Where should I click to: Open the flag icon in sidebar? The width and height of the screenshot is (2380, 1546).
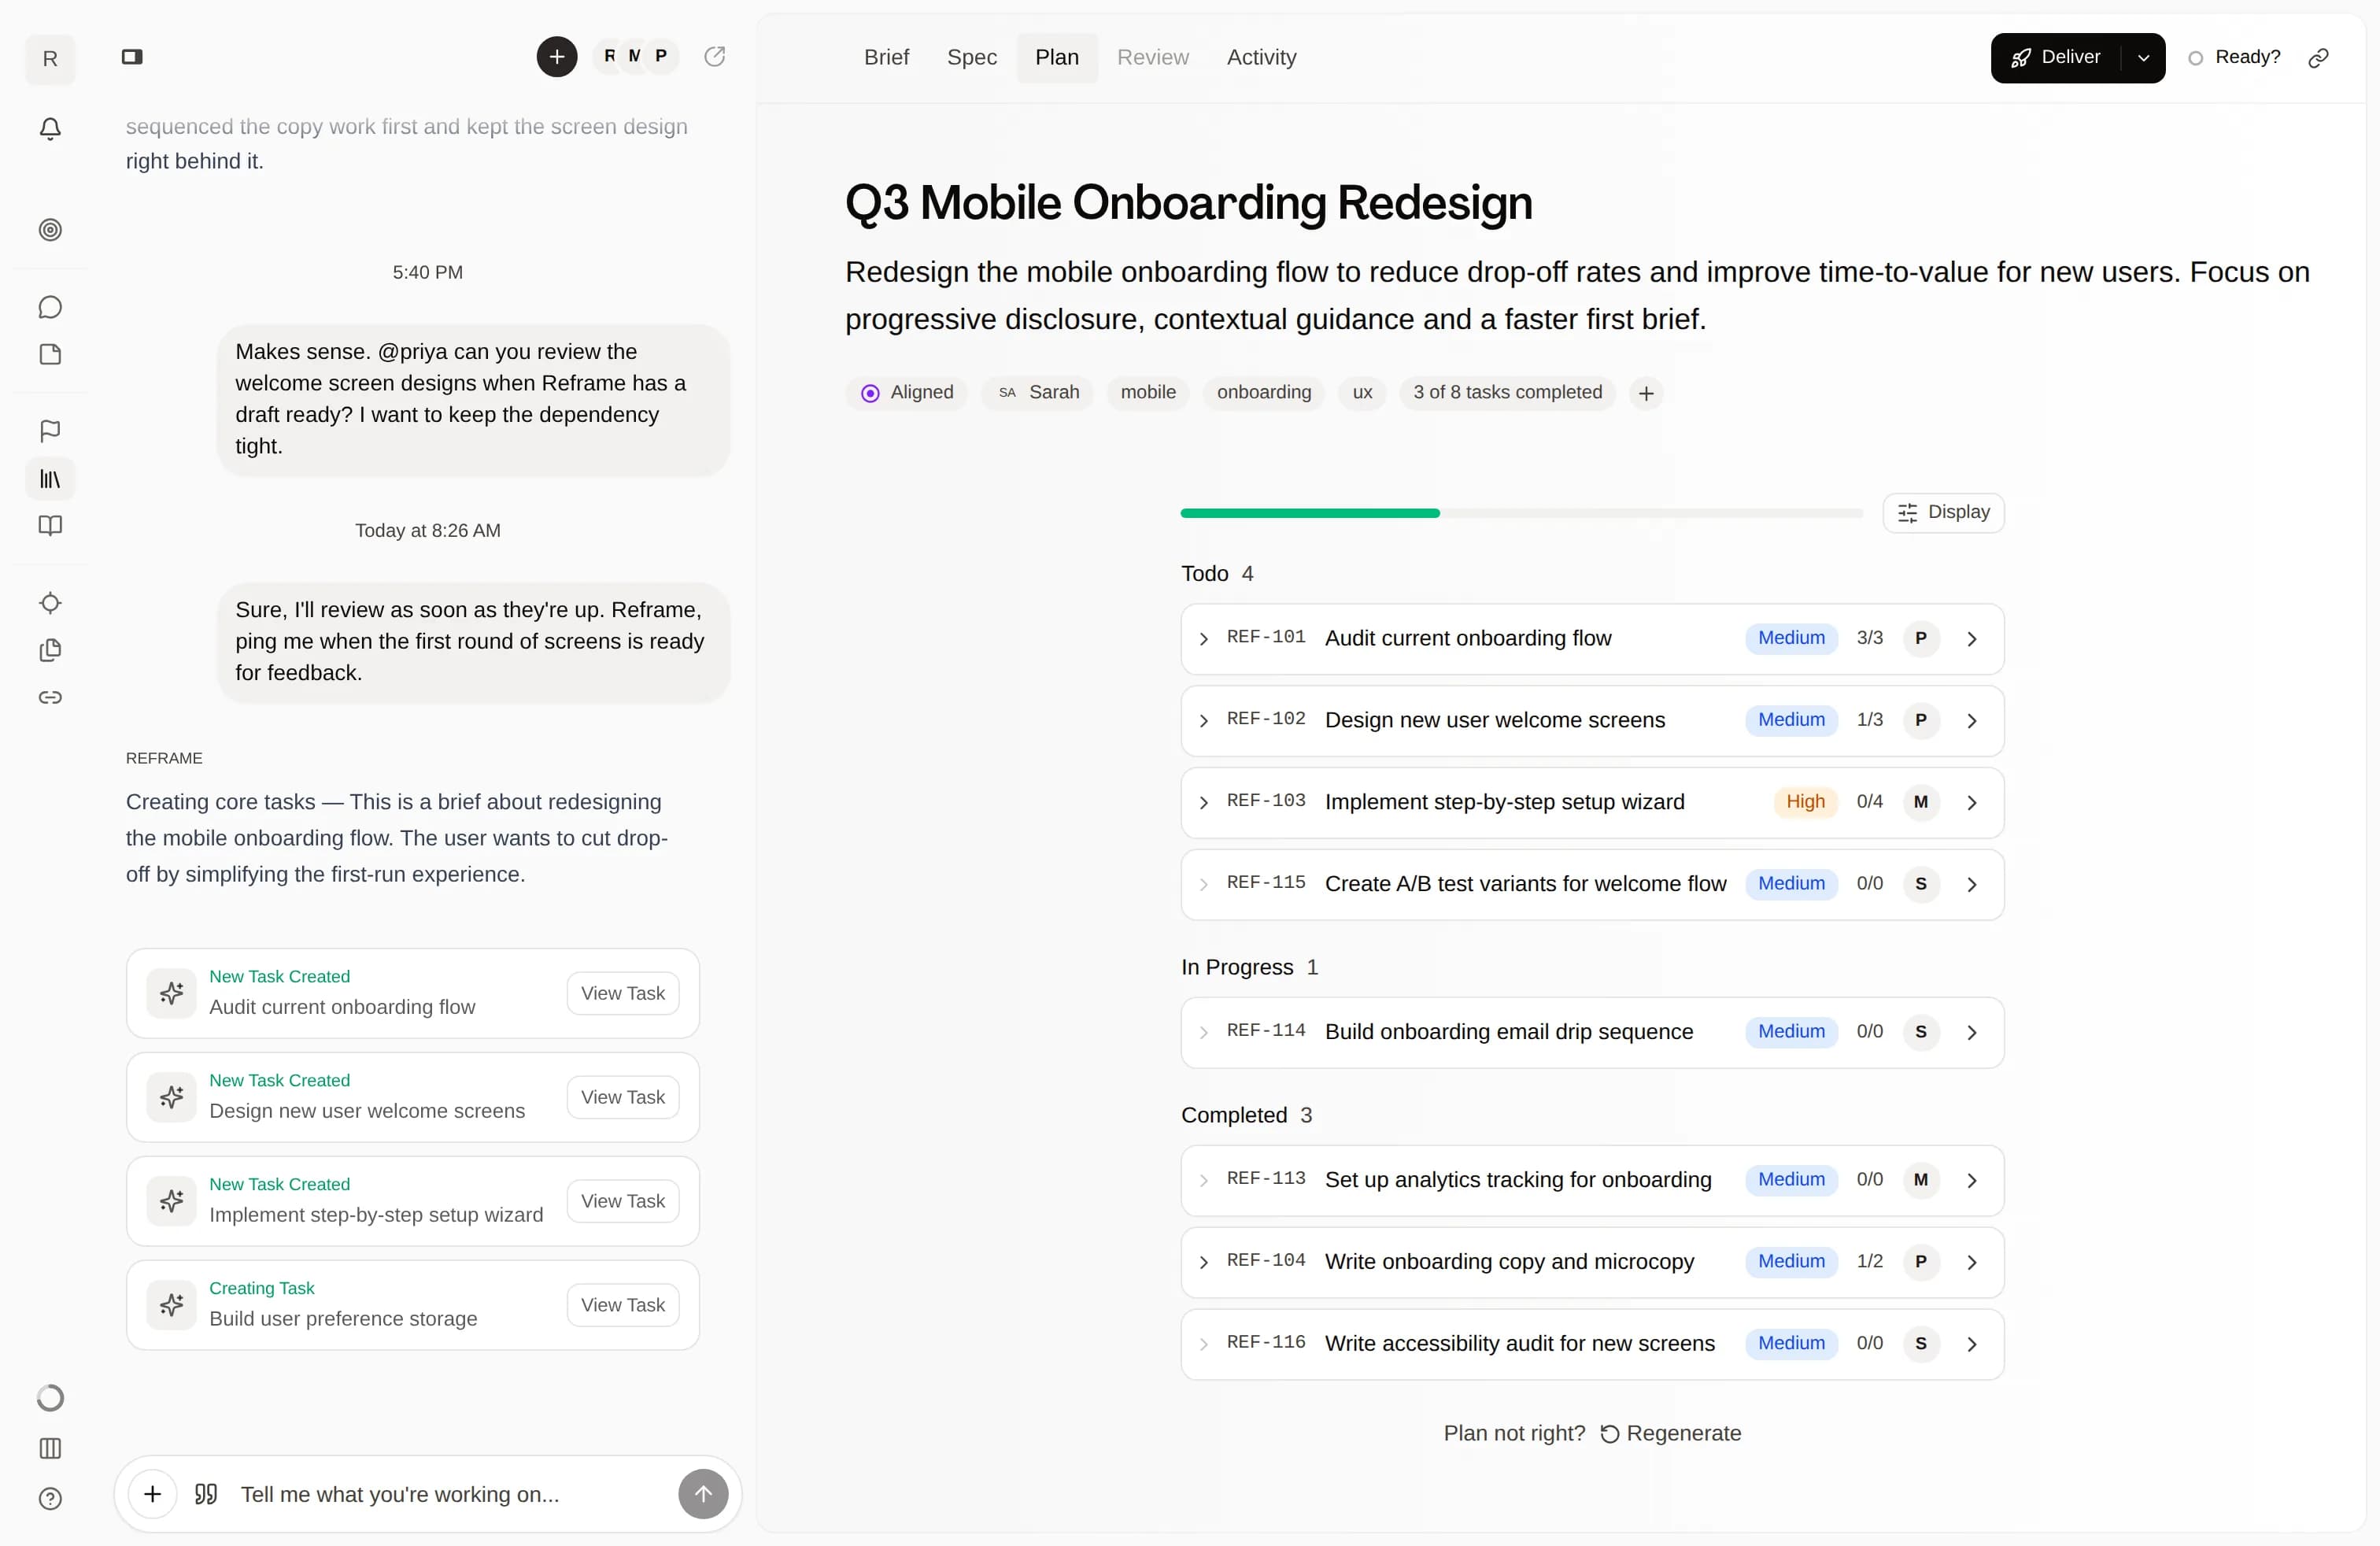pos(50,431)
